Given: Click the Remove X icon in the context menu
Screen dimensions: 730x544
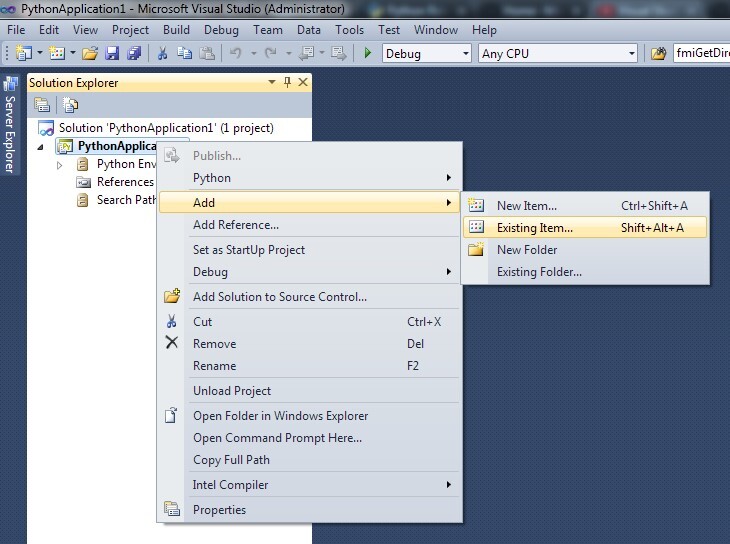Looking at the screenshot, I should click(172, 342).
